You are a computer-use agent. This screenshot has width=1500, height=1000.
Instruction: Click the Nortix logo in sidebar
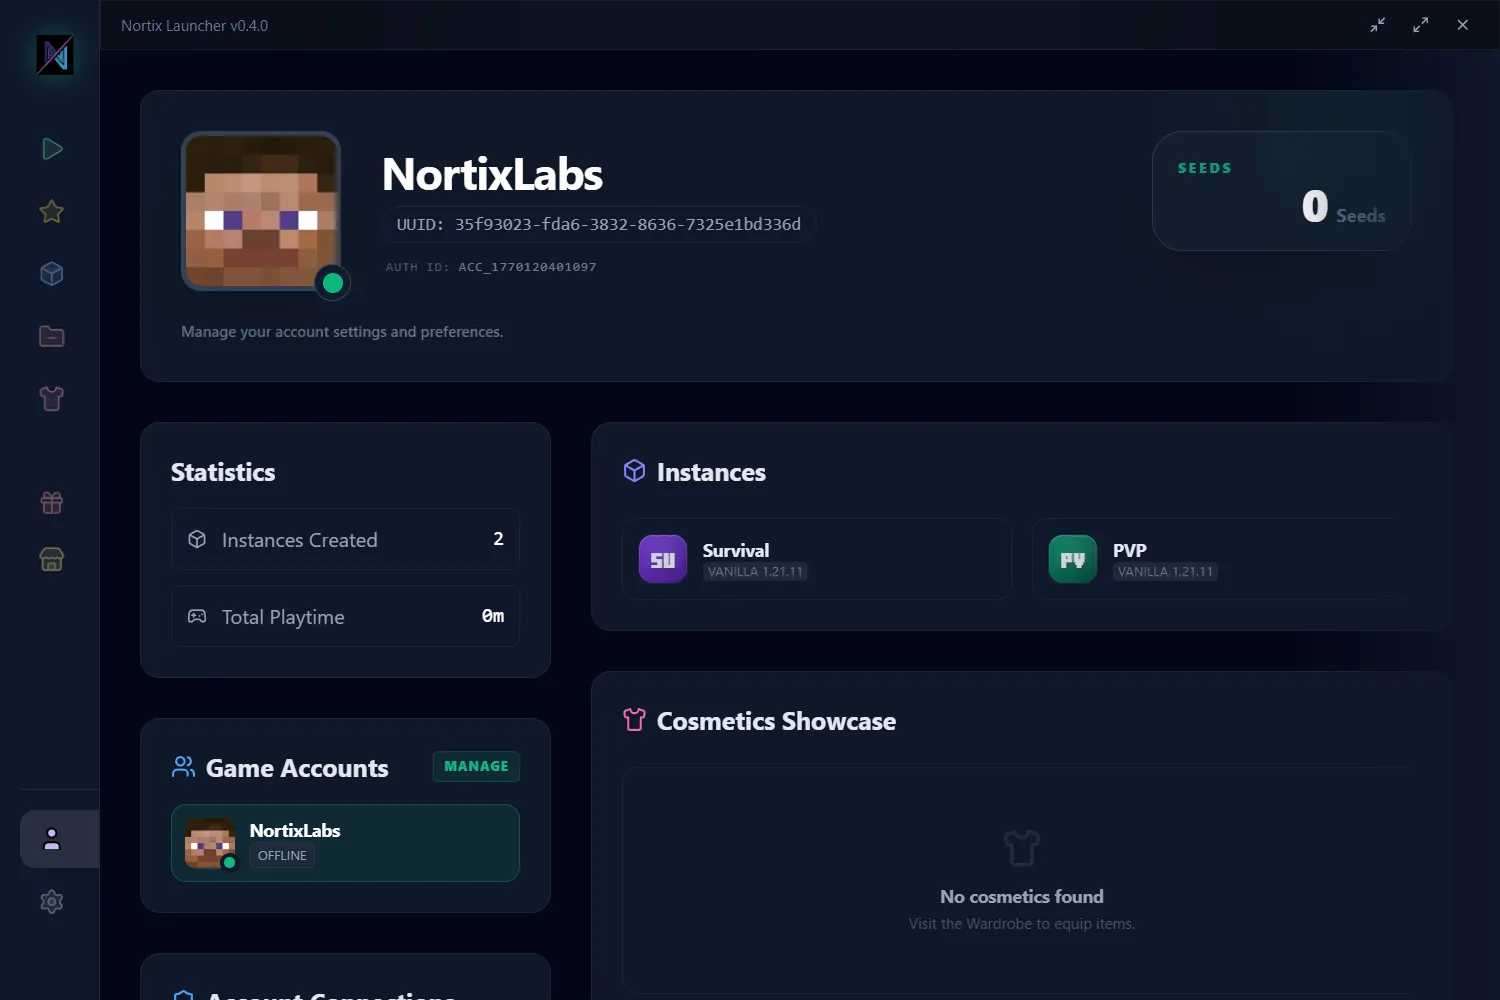click(55, 55)
